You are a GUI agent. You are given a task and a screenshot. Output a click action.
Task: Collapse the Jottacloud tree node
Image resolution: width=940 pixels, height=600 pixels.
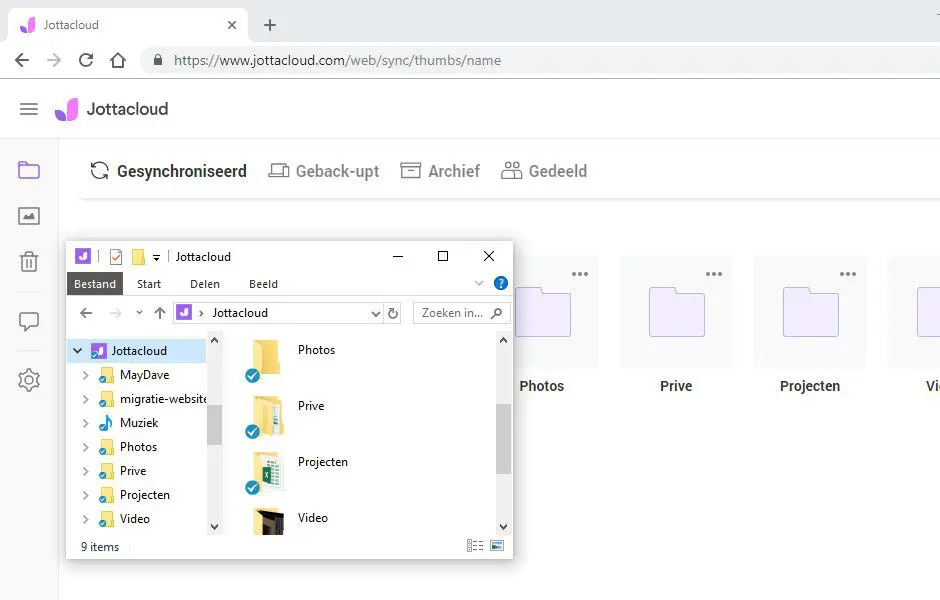click(x=77, y=351)
